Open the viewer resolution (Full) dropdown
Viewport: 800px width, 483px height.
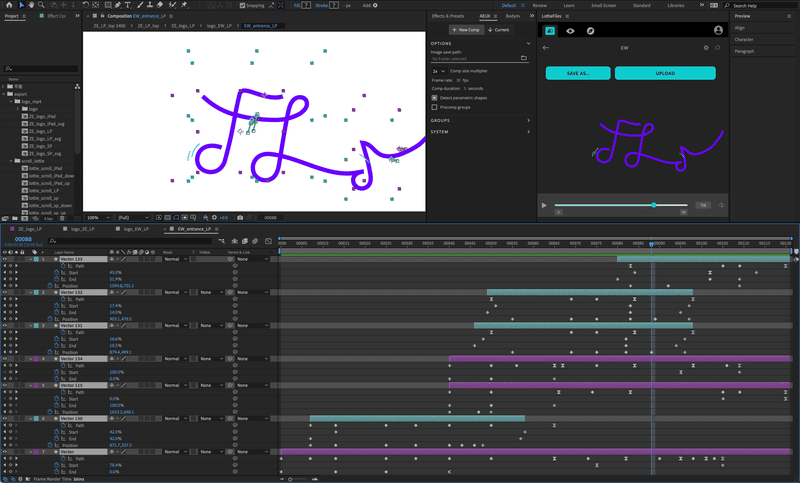pyautogui.click(x=133, y=217)
